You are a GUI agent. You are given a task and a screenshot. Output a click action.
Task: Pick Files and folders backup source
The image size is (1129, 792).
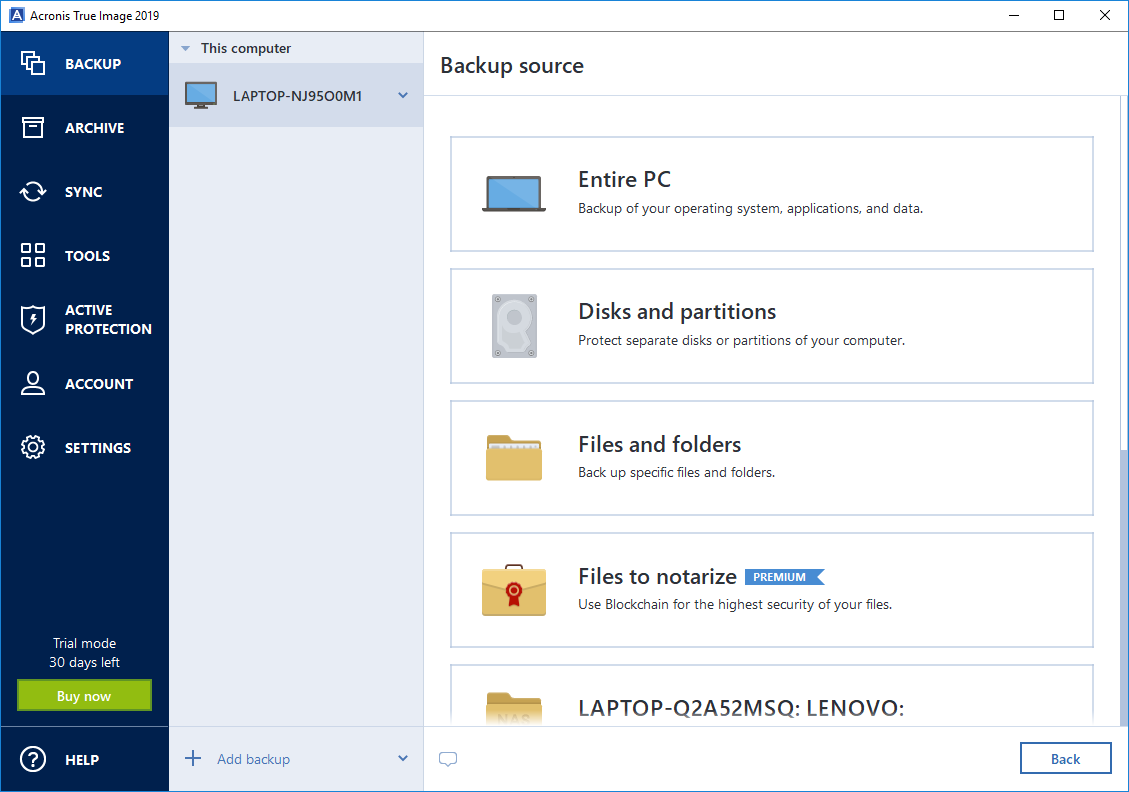click(x=771, y=458)
